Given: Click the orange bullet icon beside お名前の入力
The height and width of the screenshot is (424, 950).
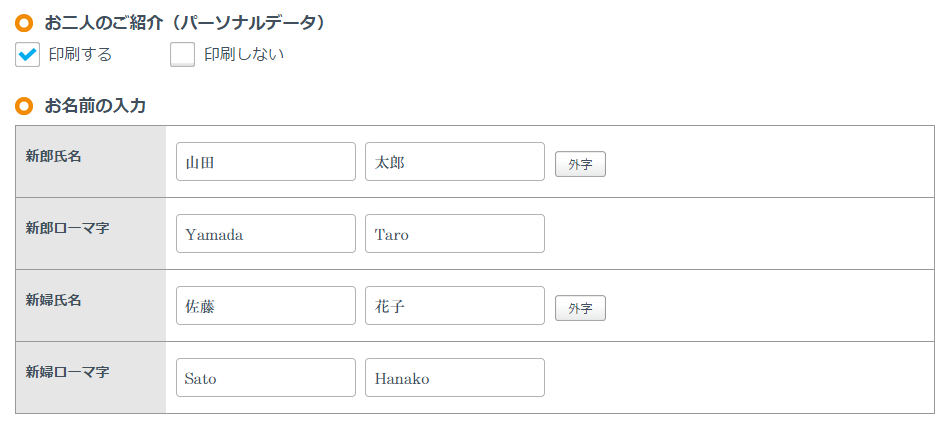Looking at the screenshot, I should (x=24, y=106).
